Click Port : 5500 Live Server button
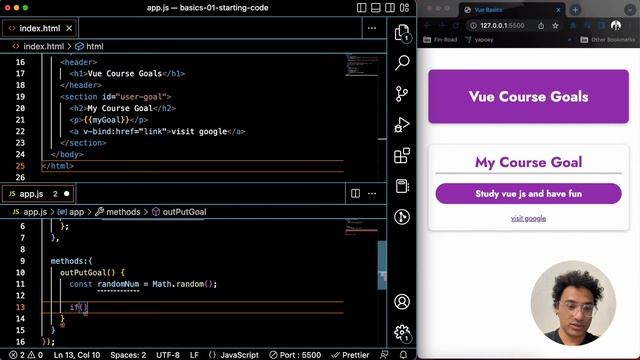640x360 pixels. 295,355
